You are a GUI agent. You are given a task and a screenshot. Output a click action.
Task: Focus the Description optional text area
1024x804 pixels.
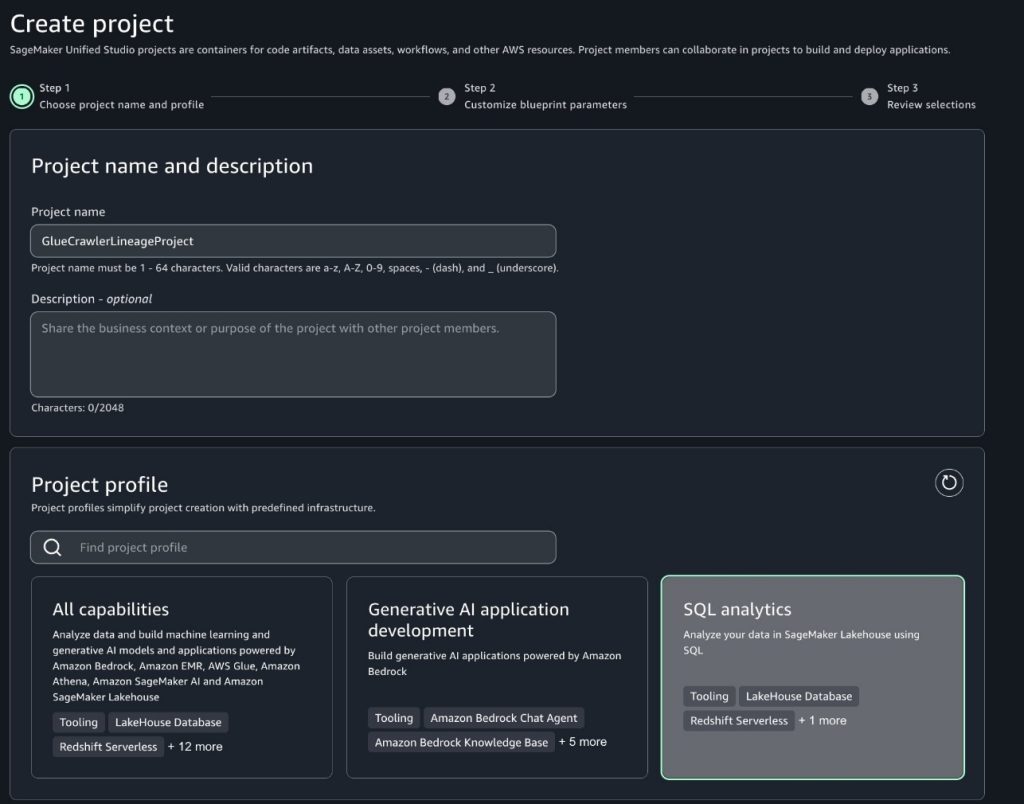click(293, 354)
